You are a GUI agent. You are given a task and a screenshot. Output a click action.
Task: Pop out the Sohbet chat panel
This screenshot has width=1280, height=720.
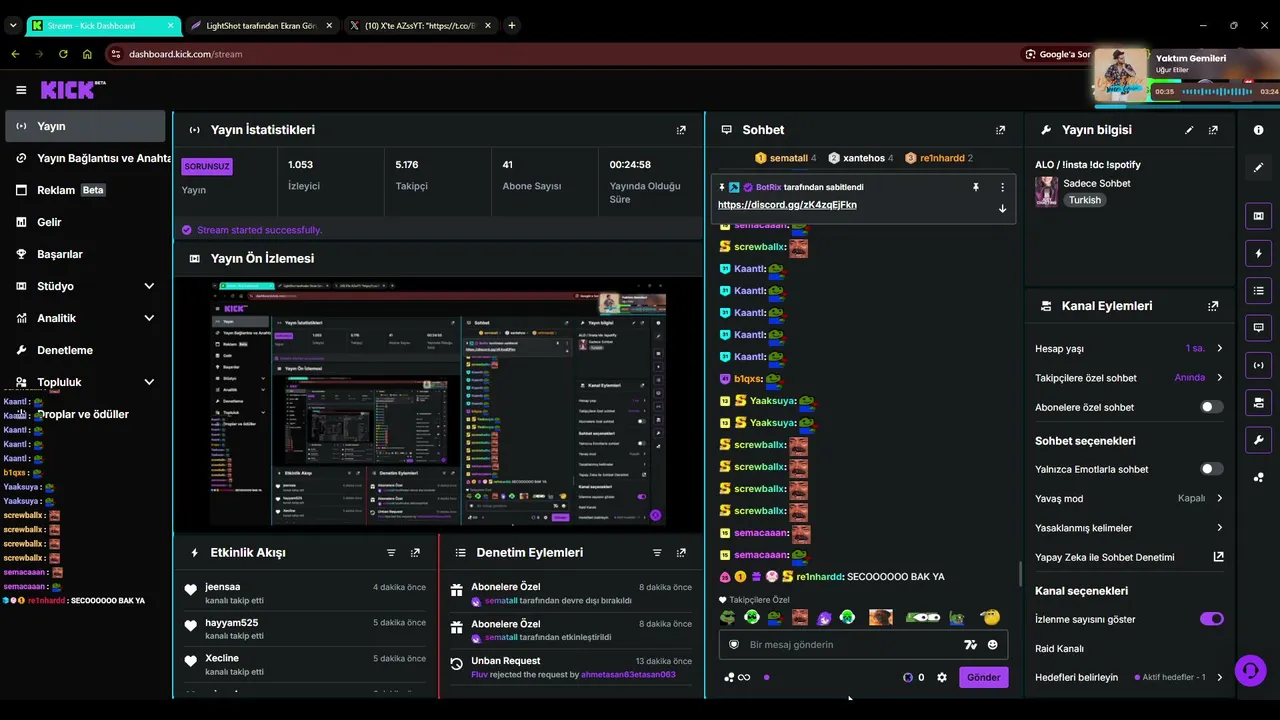[x=1000, y=130]
